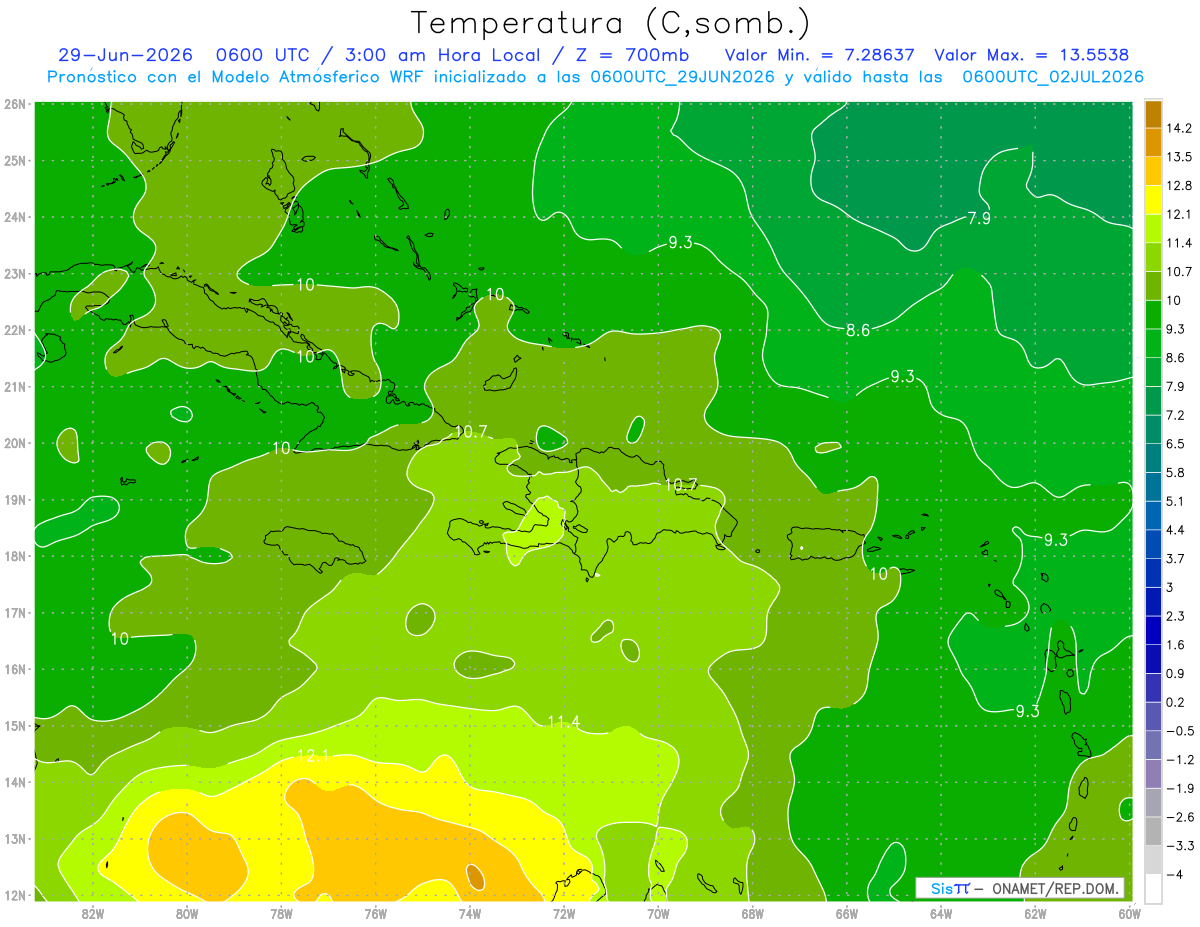Click the '8.6' contour label on the map
Screen dimensions: 1200x927
[x=858, y=330]
